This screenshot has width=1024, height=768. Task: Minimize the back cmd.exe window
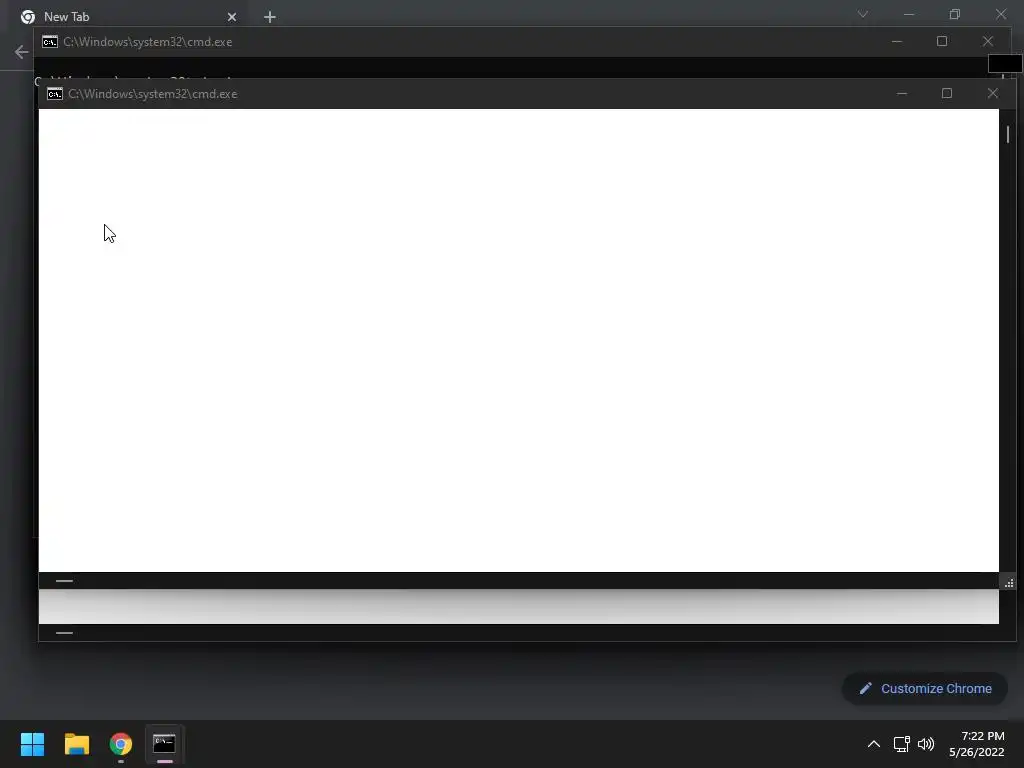(x=897, y=41)
